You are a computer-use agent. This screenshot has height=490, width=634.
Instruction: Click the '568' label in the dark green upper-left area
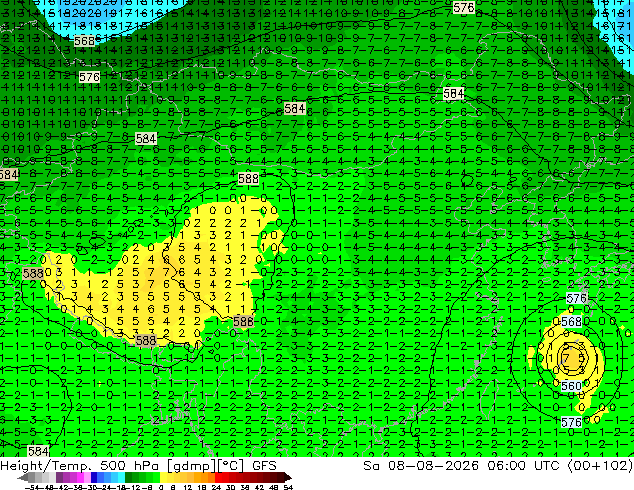(x=84, y=41)
